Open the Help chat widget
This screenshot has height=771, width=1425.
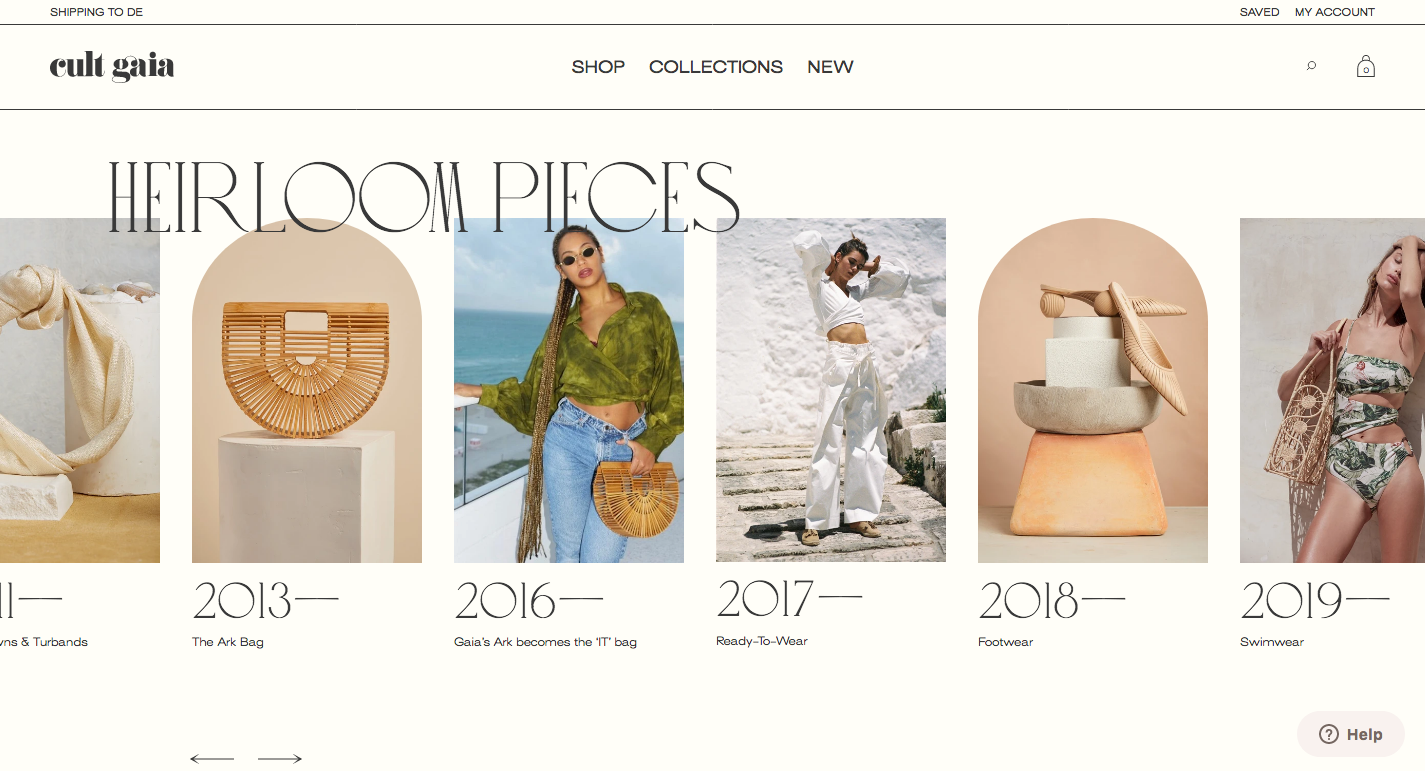pyautogui.click(x=1351, y=734)
